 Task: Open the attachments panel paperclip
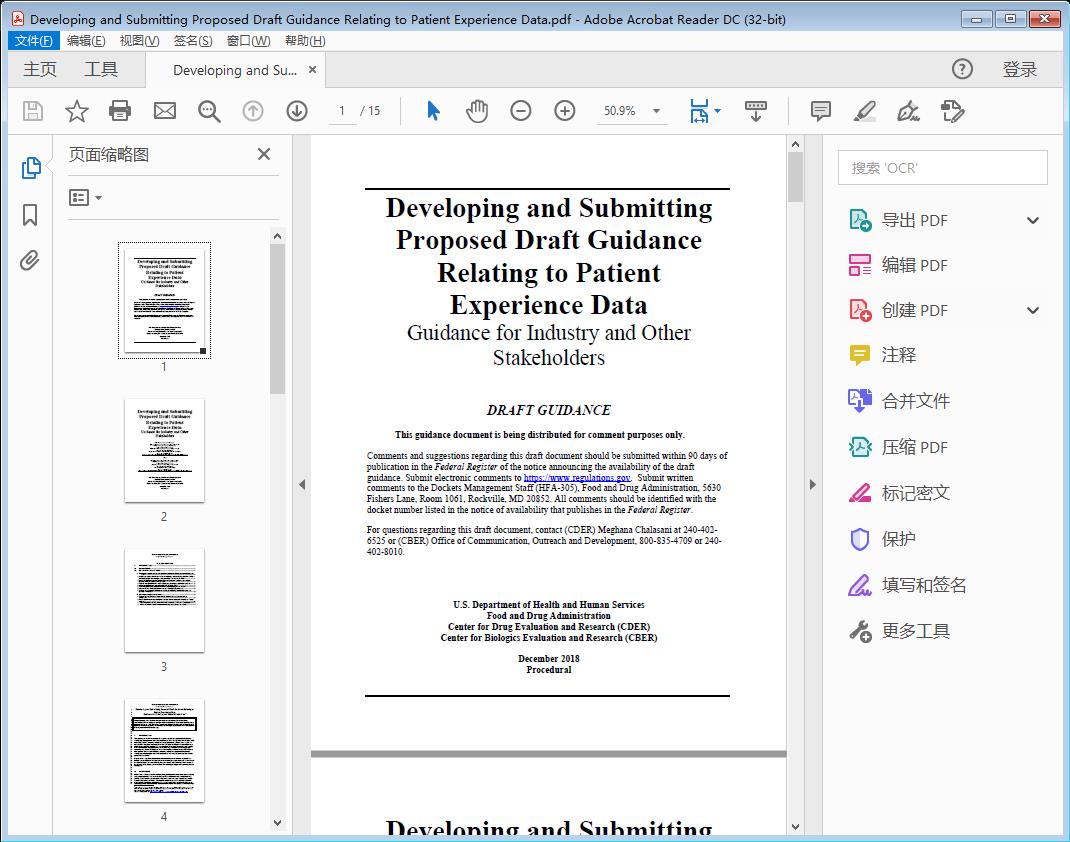pos(29,260)
